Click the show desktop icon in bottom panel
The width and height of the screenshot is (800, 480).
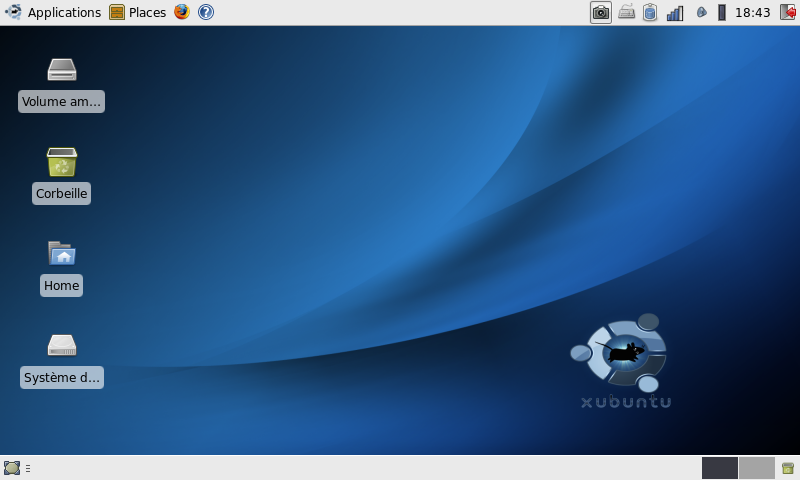click(x=12, y=468)
